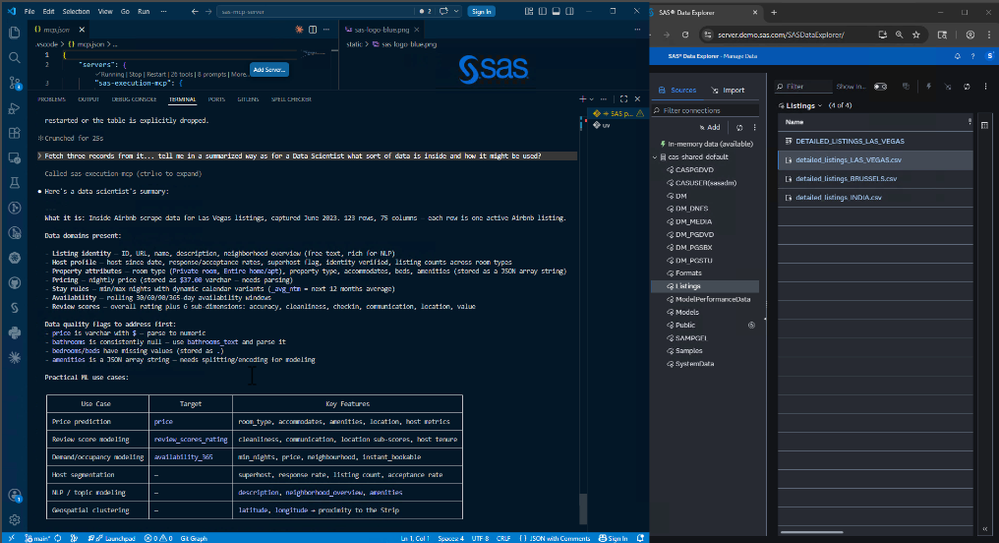
Task: Select DETAILED_LISTINGS_LAS_VEGAS in-memory table
Action: 850,141
